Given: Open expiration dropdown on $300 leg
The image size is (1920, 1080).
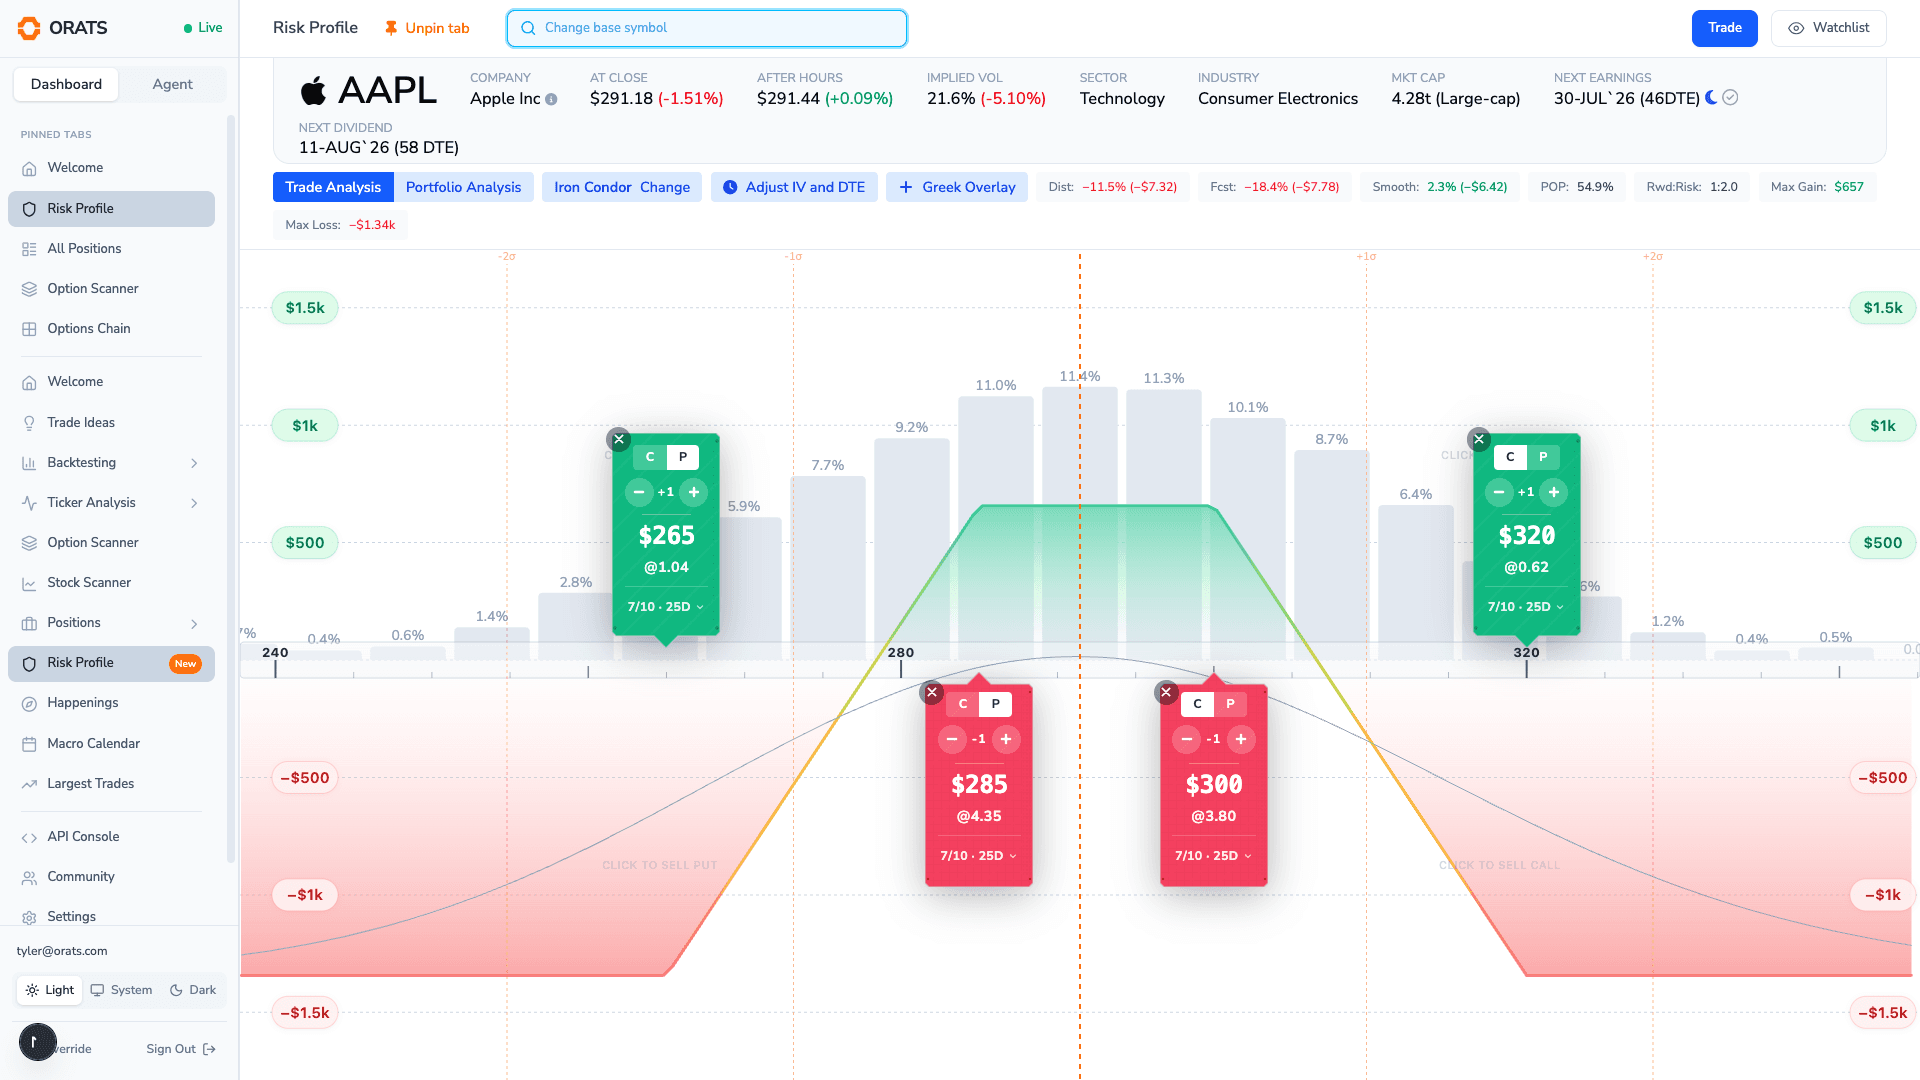Looking at the screenshot, I should [x=1214, y=856].
